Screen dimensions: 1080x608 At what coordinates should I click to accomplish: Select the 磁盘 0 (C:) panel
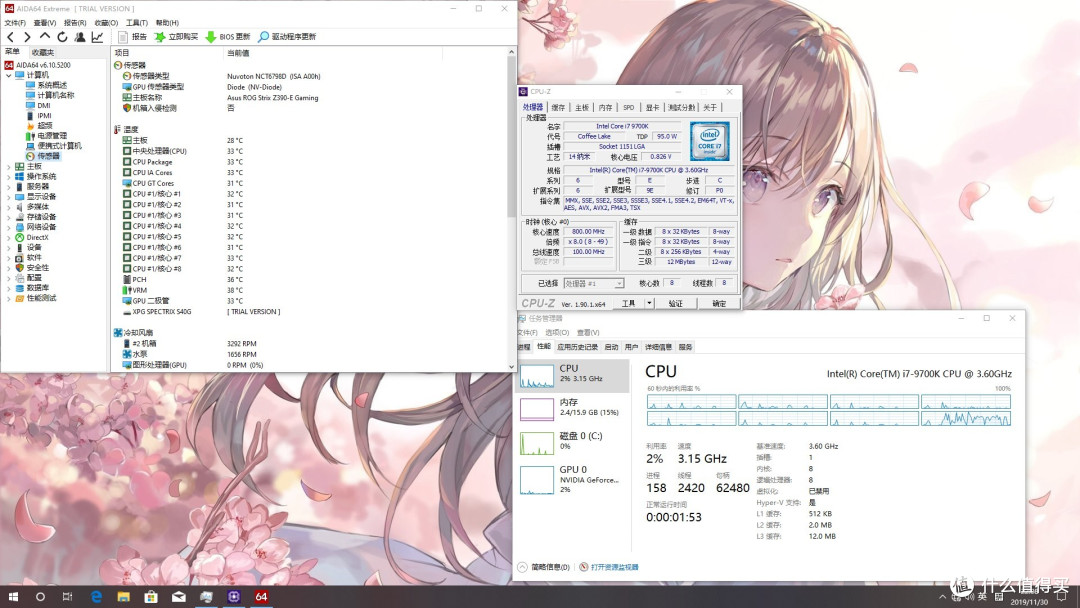572,443
